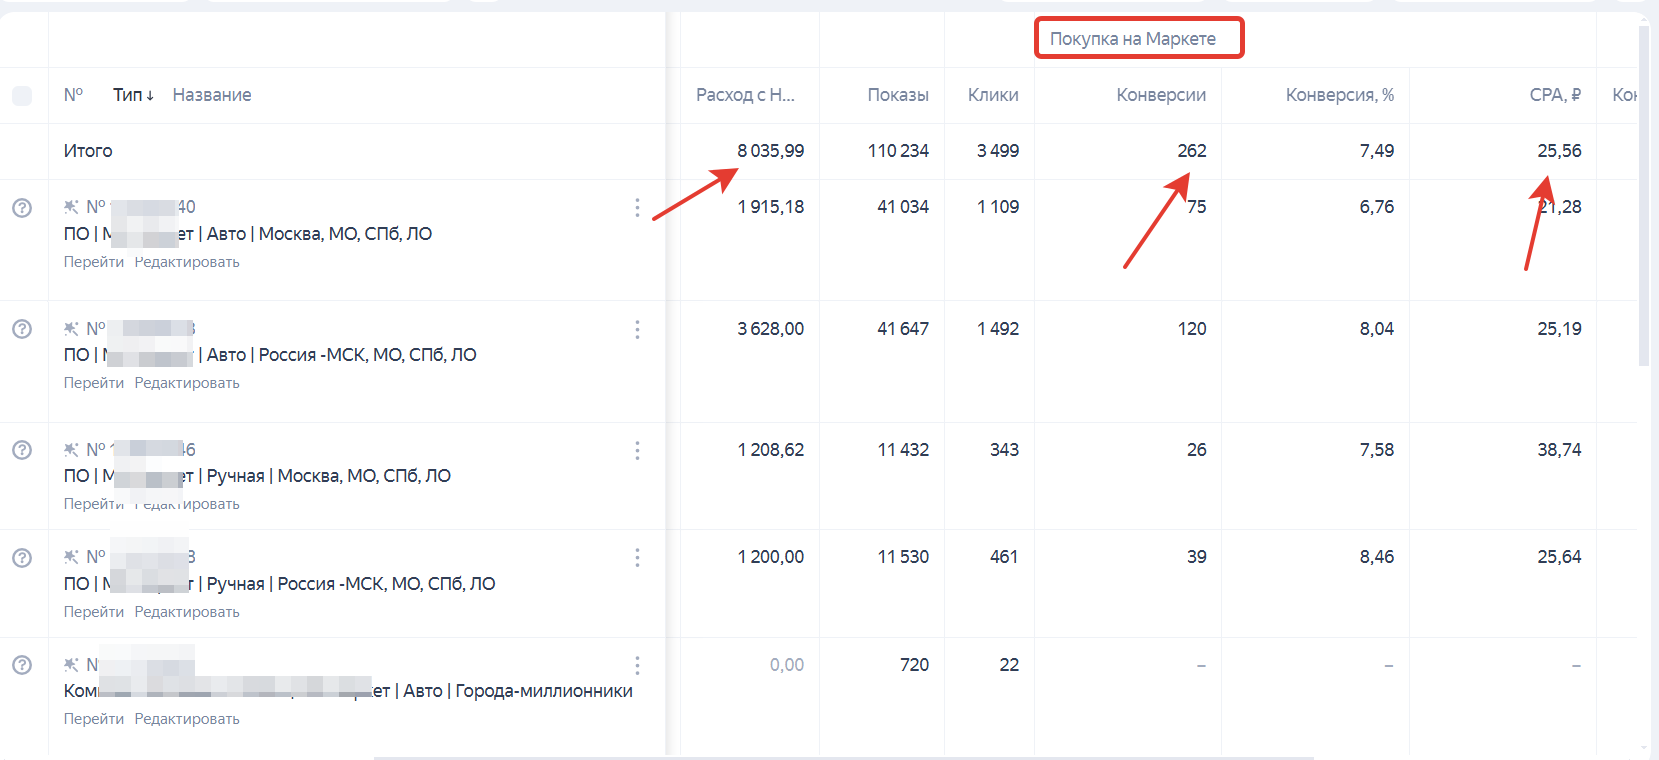The height and width of the screenshot is (760, 1659).
Task: Select total impressions value 110 234
Action: tap(898, 151)
